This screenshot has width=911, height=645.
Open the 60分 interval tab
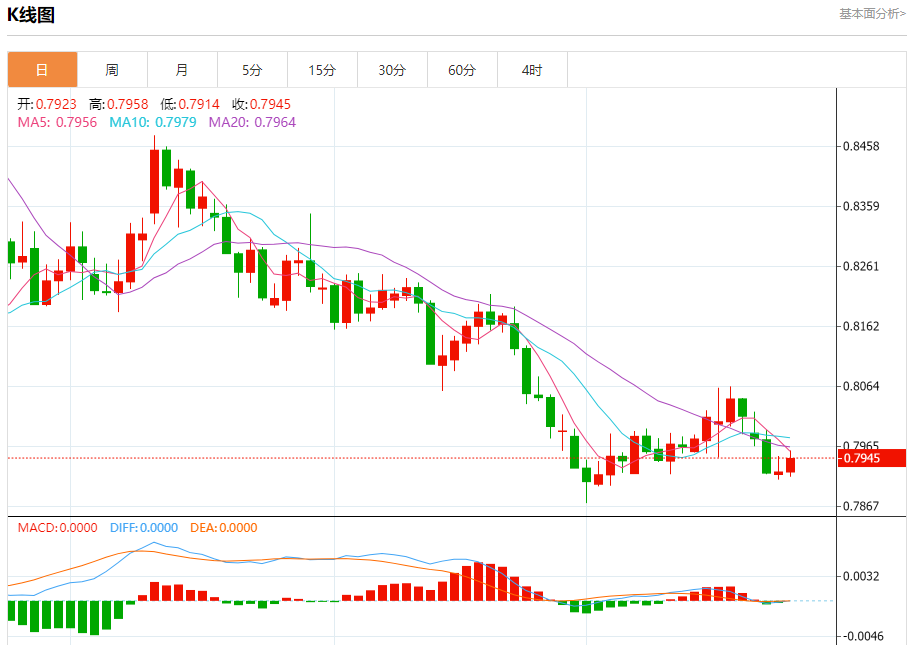pyautogui.click(x=462, y=70)
